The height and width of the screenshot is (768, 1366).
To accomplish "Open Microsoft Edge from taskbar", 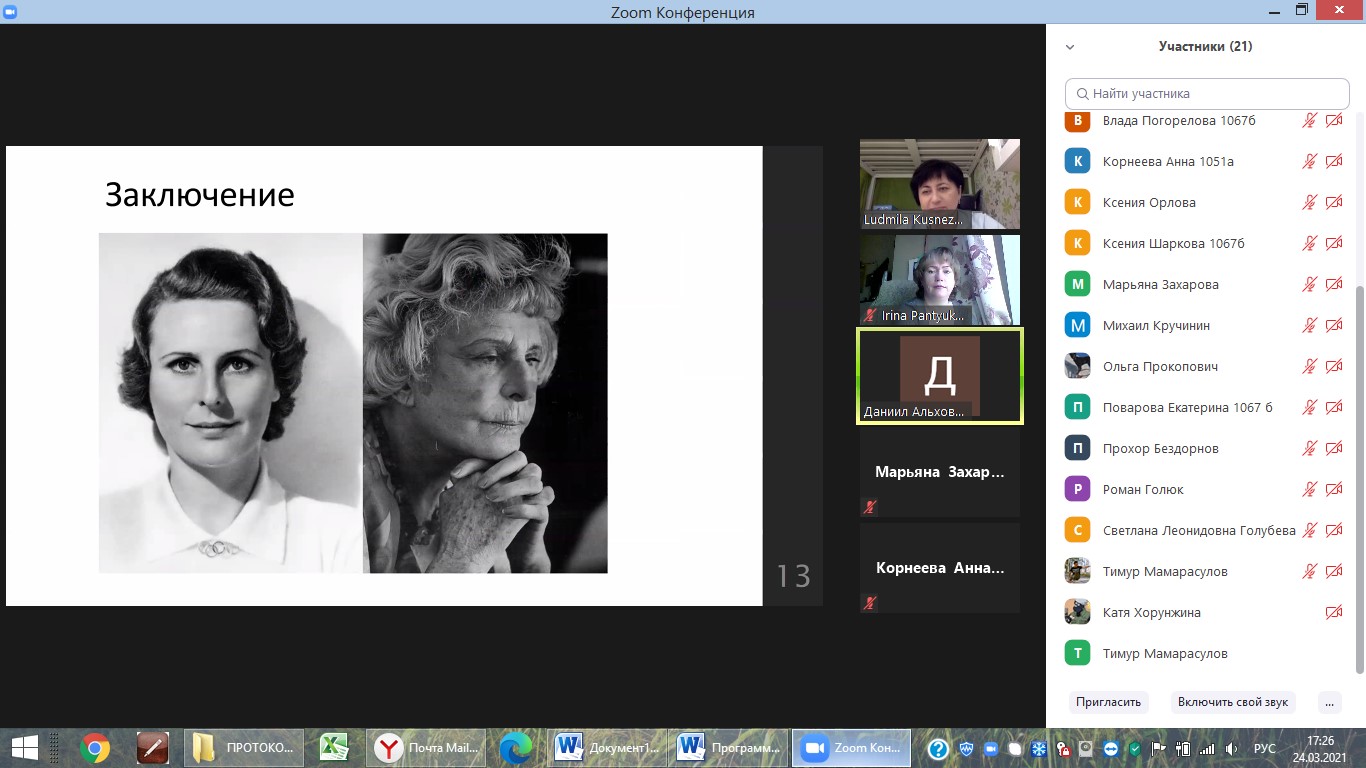I will coord(516,748).
